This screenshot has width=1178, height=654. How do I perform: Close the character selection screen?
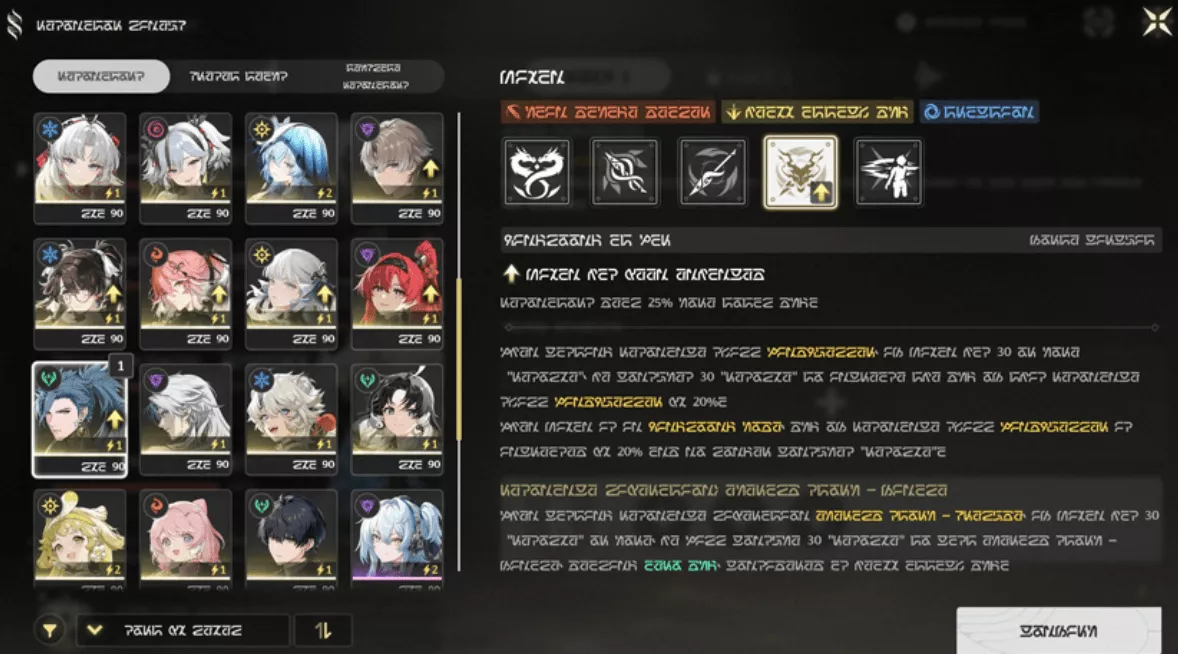pos(1156,22)
